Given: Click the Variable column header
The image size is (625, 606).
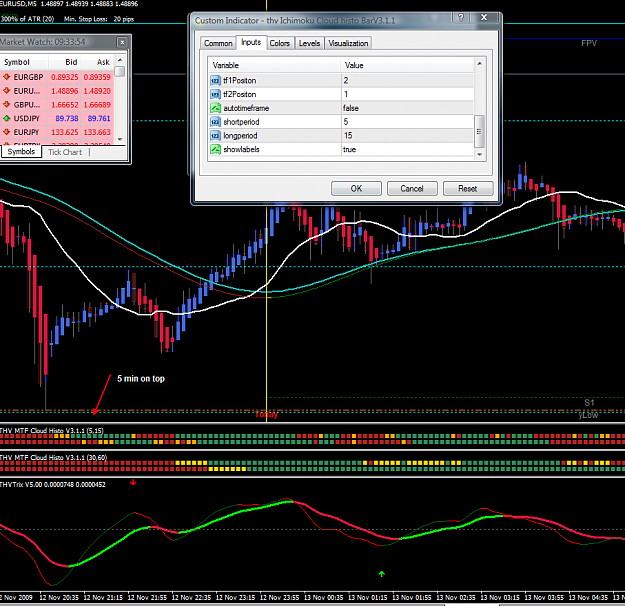Looking at the screenshot, I should (x=274, y=65).
